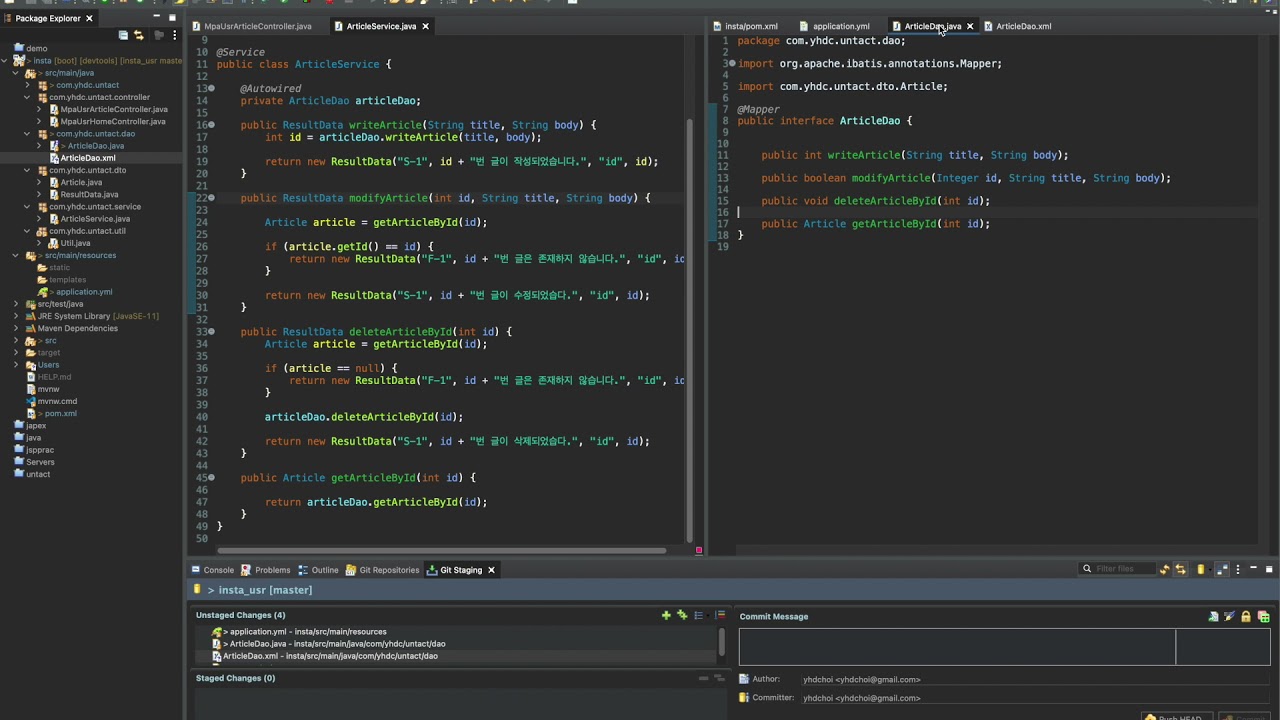Select ArticleDao.java in Unstaged Changes
This screenshot has height=720, width=1280.
coord(329,644)
